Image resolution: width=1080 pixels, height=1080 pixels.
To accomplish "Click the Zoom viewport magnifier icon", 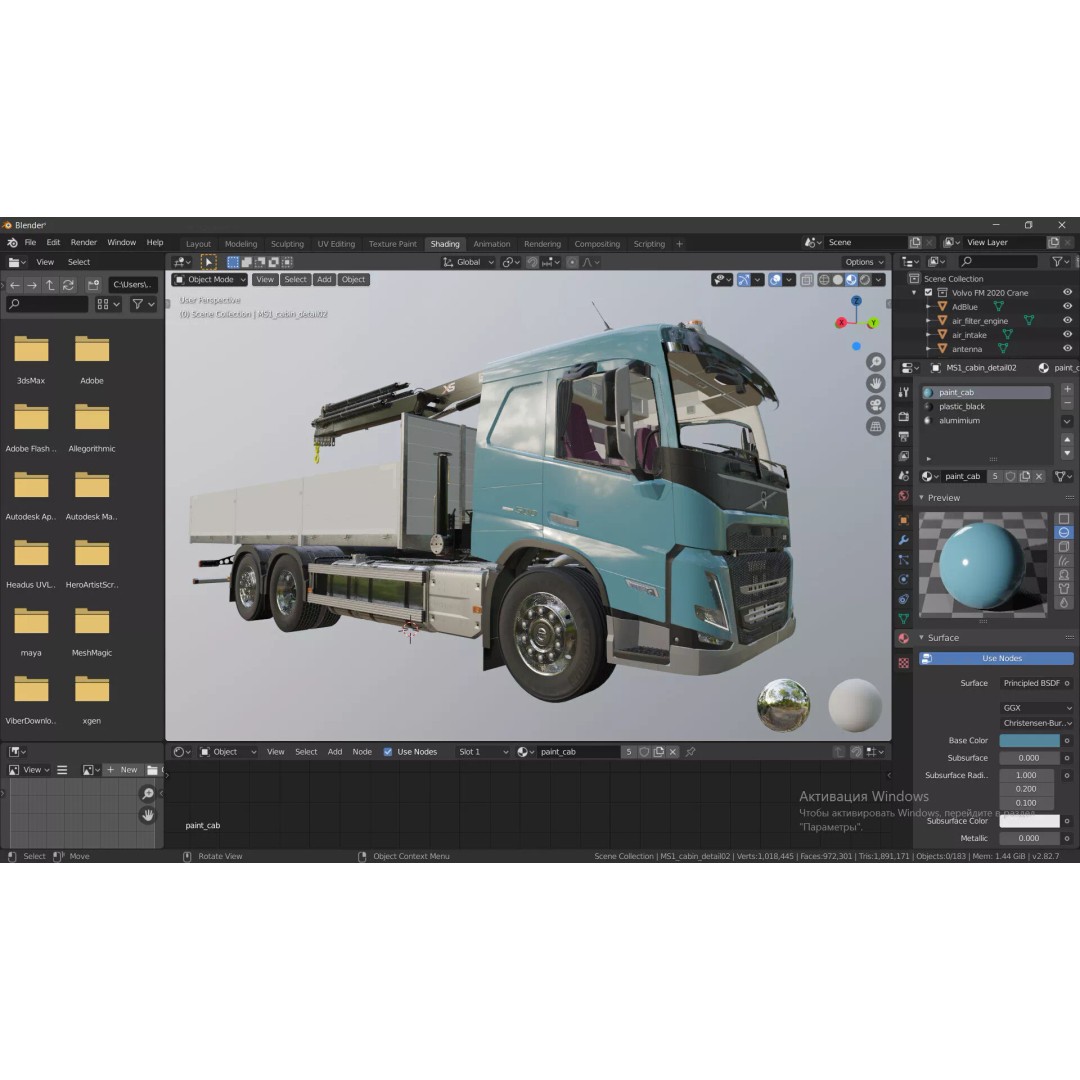I will tap(875, 362).
